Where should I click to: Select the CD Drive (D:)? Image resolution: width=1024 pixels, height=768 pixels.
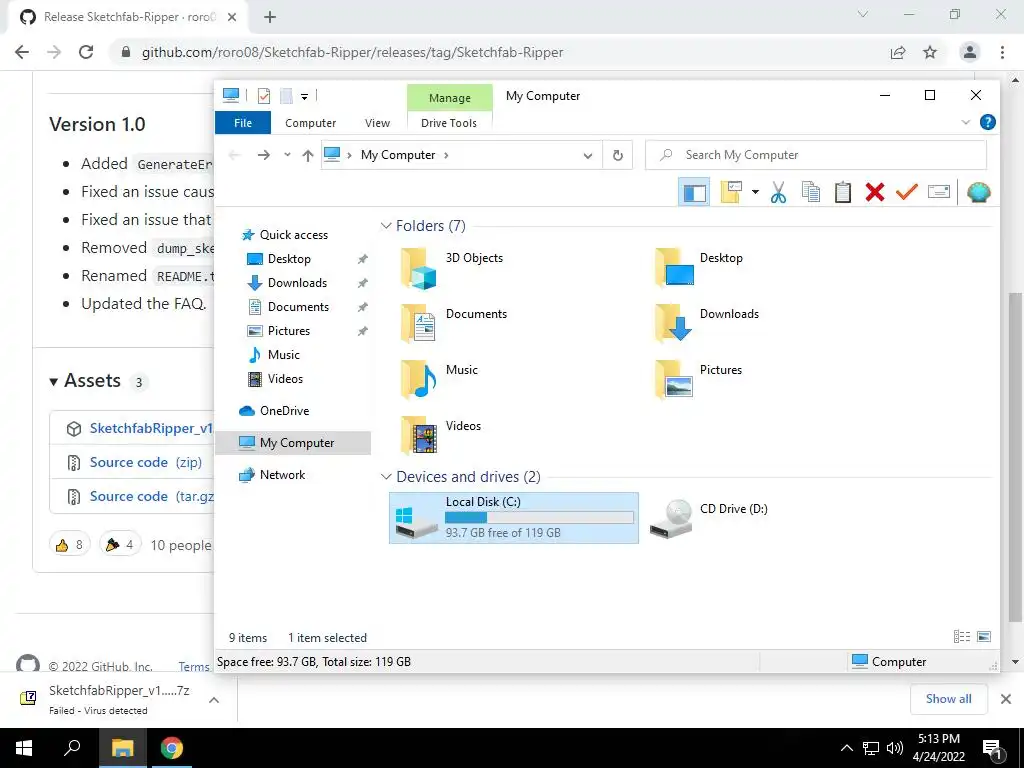coord(709,518)
